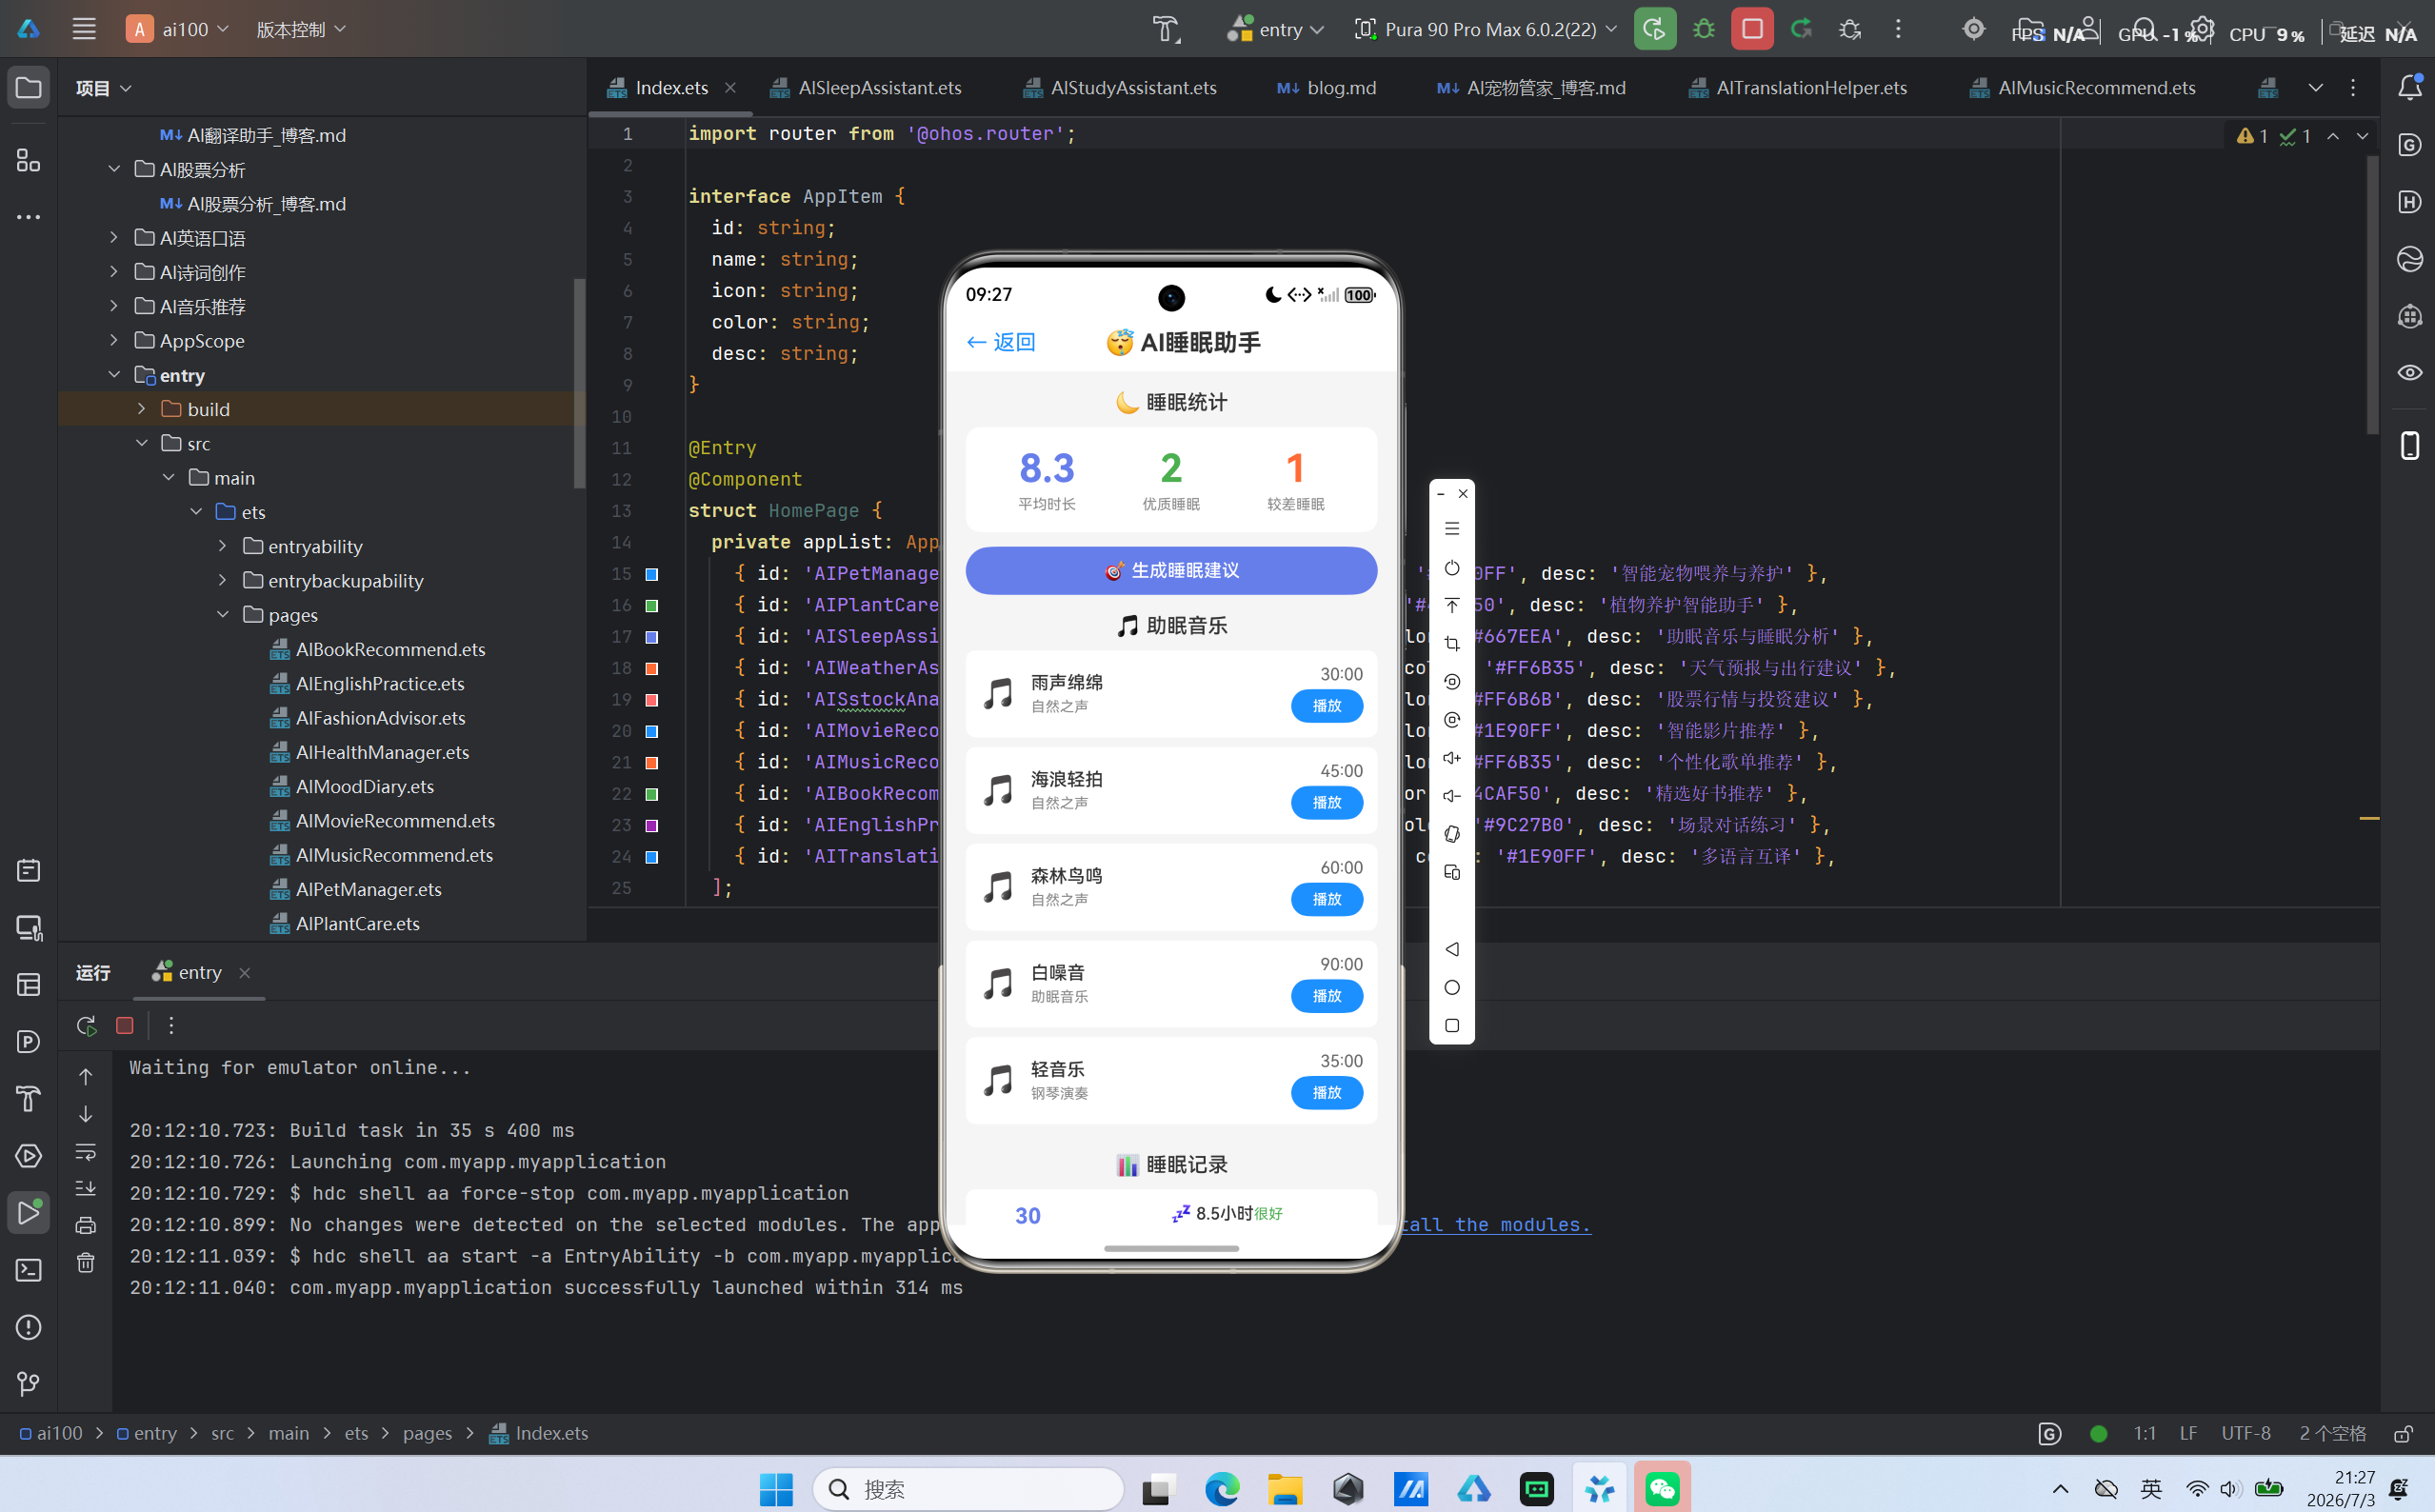2435x1512 pixels.
Task: Open the Project tool window folder icon
Action: pos(28,88)
